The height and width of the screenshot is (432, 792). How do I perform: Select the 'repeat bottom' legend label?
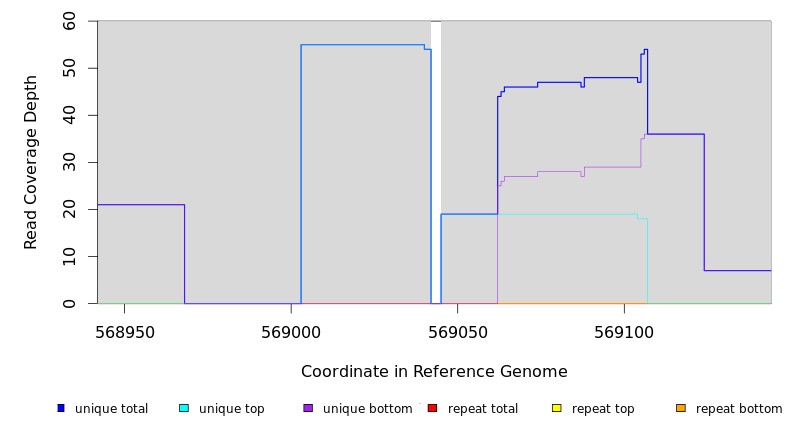739,409
